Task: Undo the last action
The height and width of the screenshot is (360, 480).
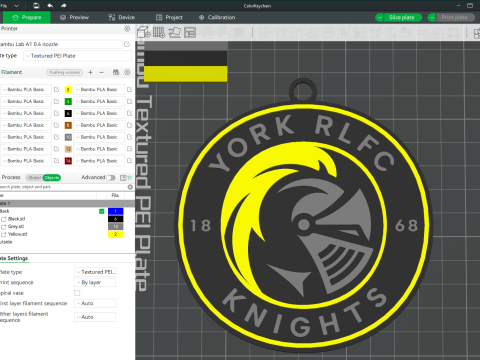Action: [x=50, y=6]
